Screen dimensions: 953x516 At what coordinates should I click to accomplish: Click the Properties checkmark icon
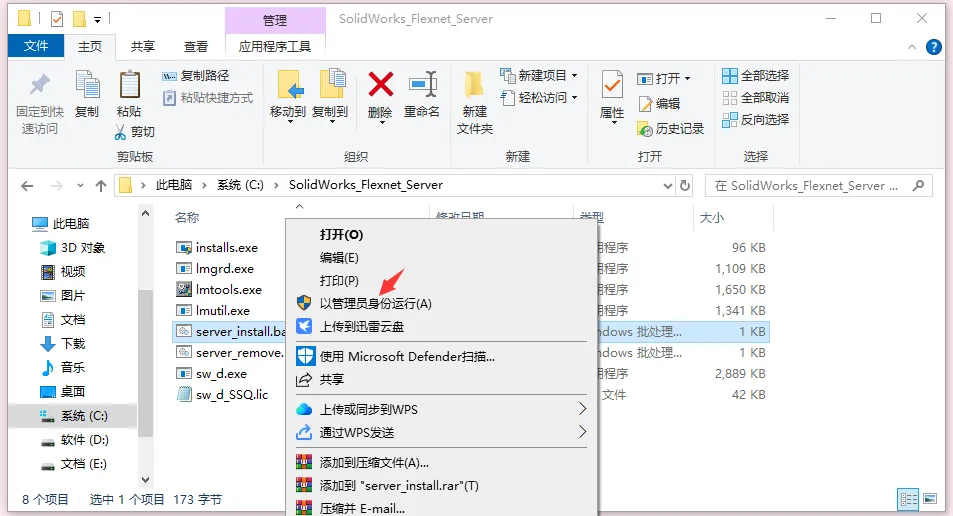612,84
